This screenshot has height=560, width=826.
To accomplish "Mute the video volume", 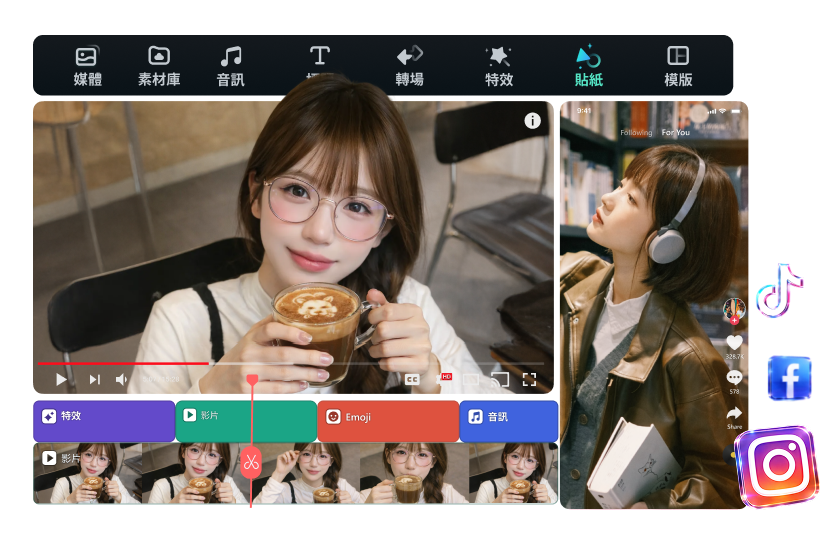I will tap(122, 380).
